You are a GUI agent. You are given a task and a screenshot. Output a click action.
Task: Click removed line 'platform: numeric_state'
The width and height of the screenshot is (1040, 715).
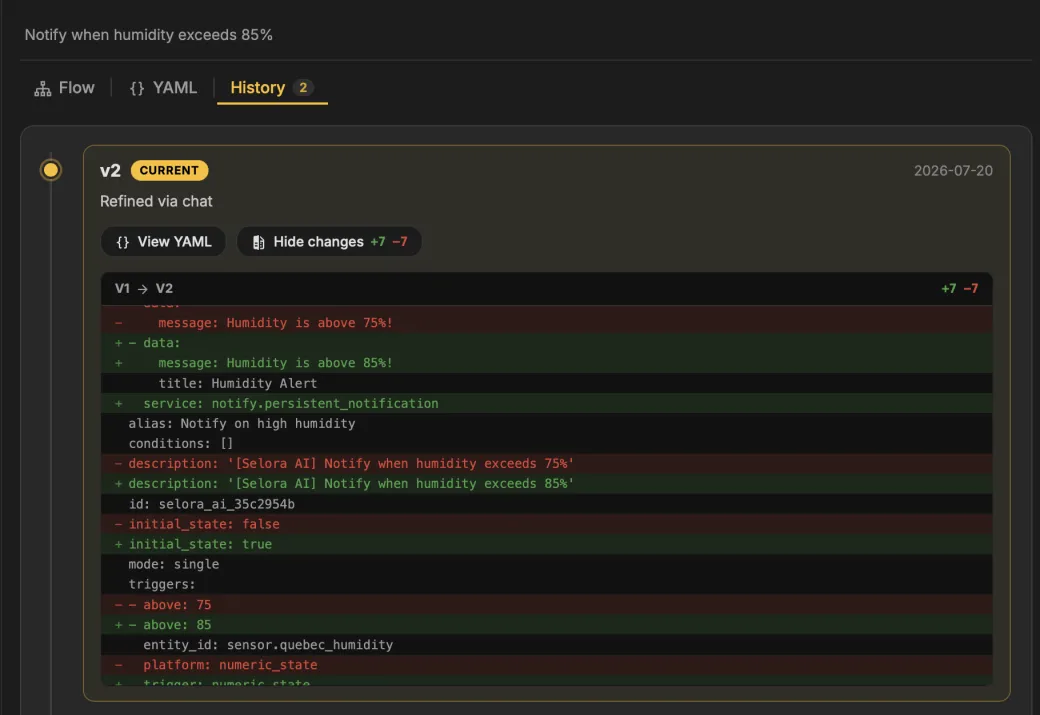point(547,665)
